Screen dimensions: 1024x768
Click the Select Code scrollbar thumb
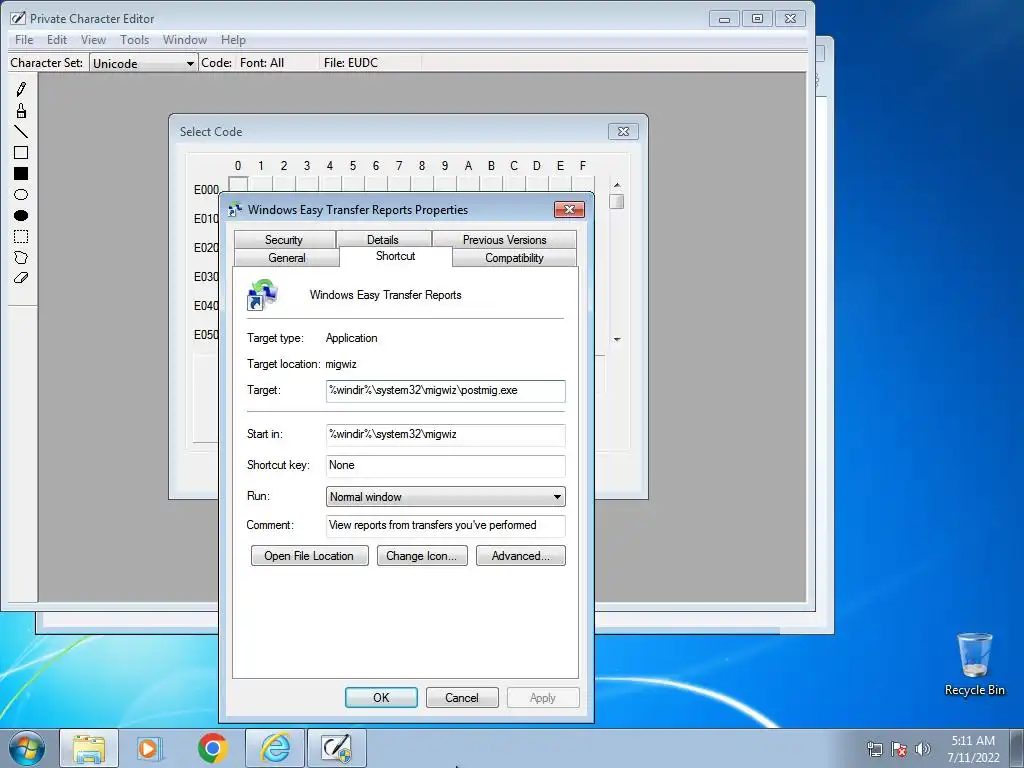pos(616,201)
